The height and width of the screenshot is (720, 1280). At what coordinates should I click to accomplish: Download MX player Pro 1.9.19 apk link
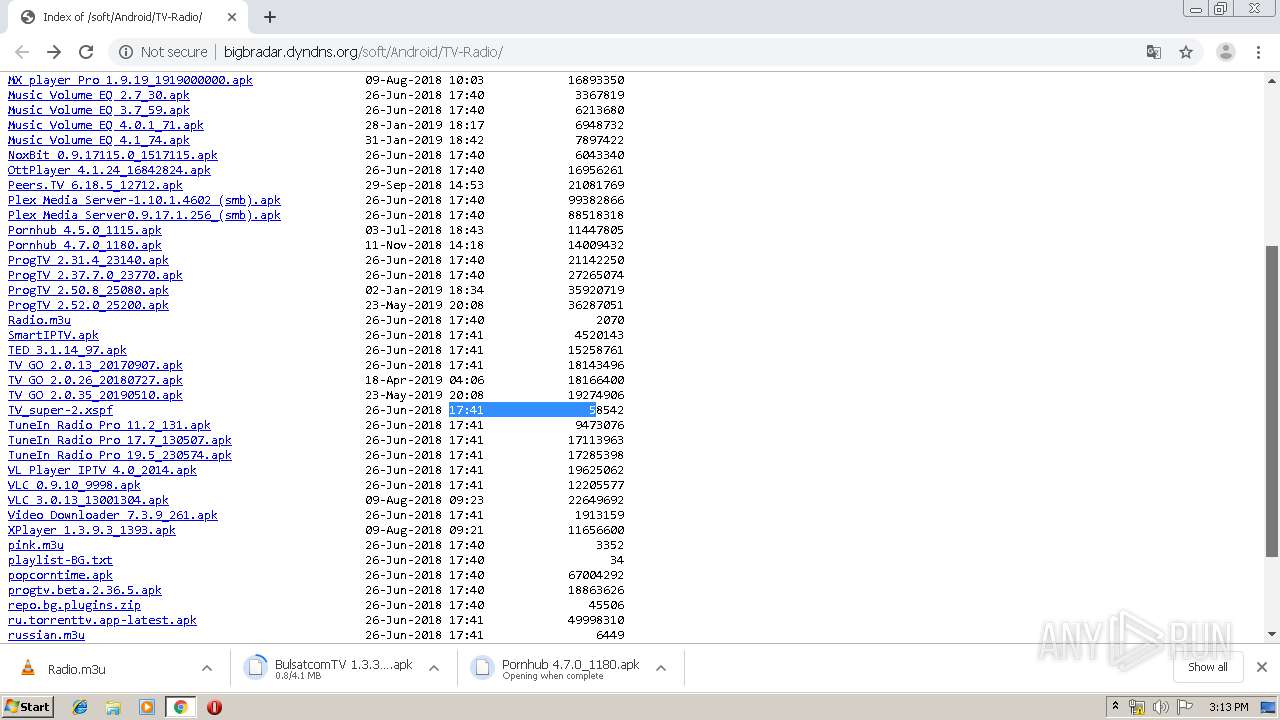point(130,80)
